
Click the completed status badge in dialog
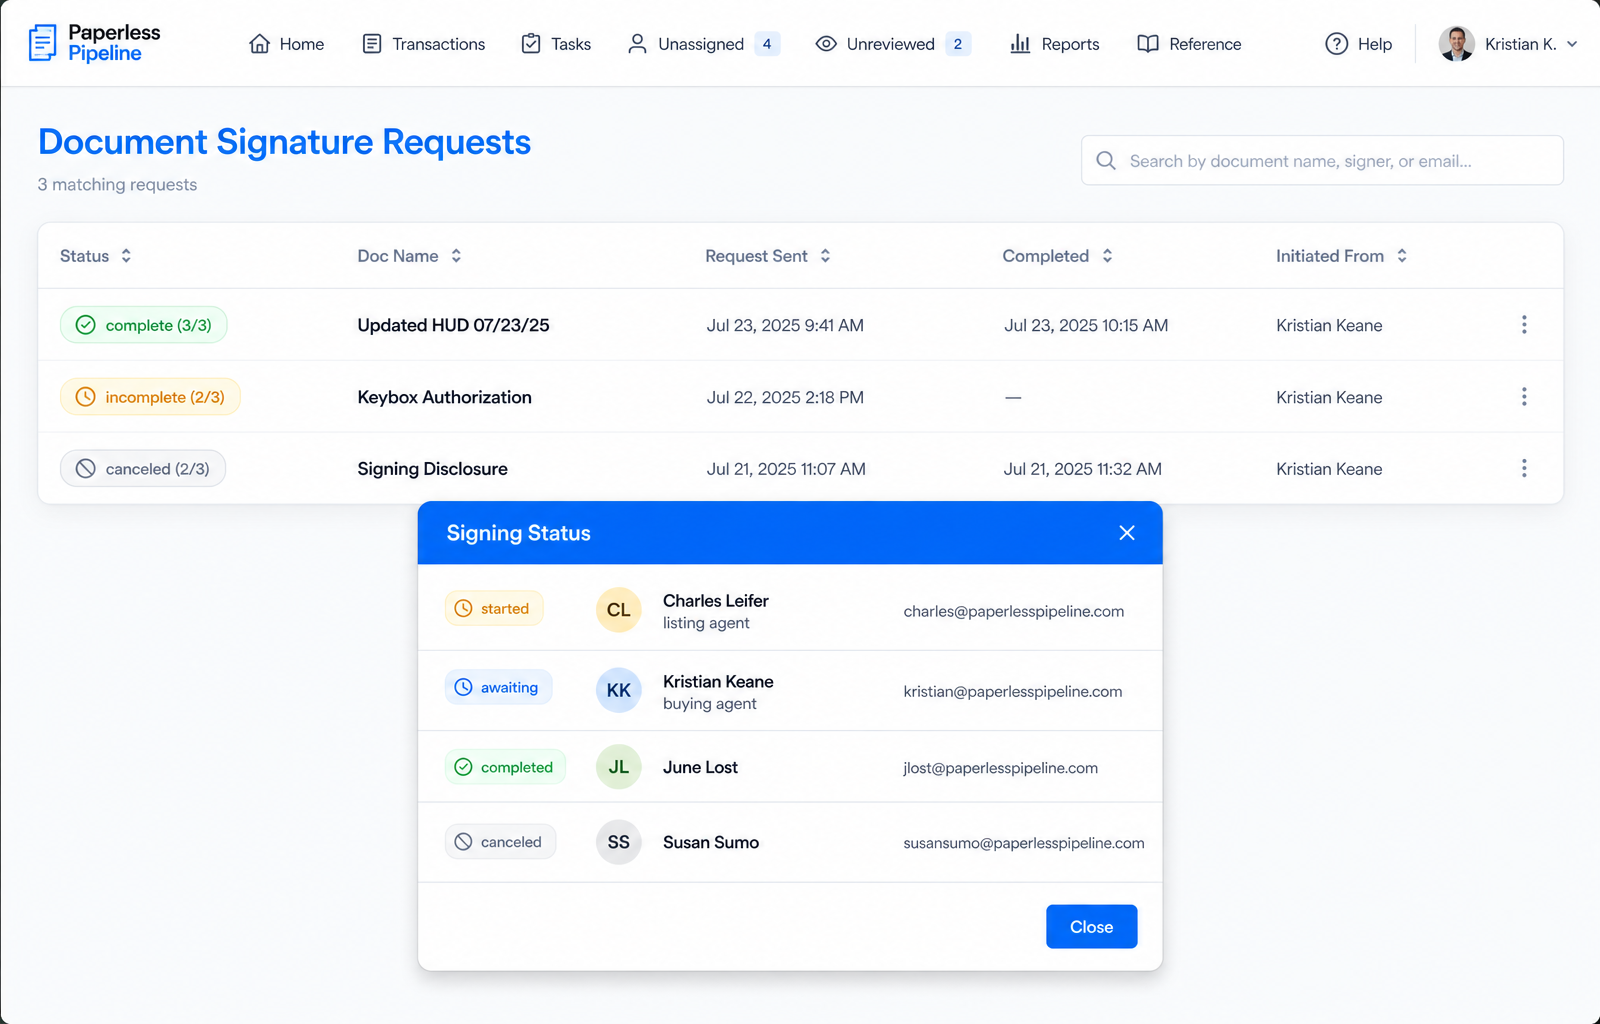point(505,767)
